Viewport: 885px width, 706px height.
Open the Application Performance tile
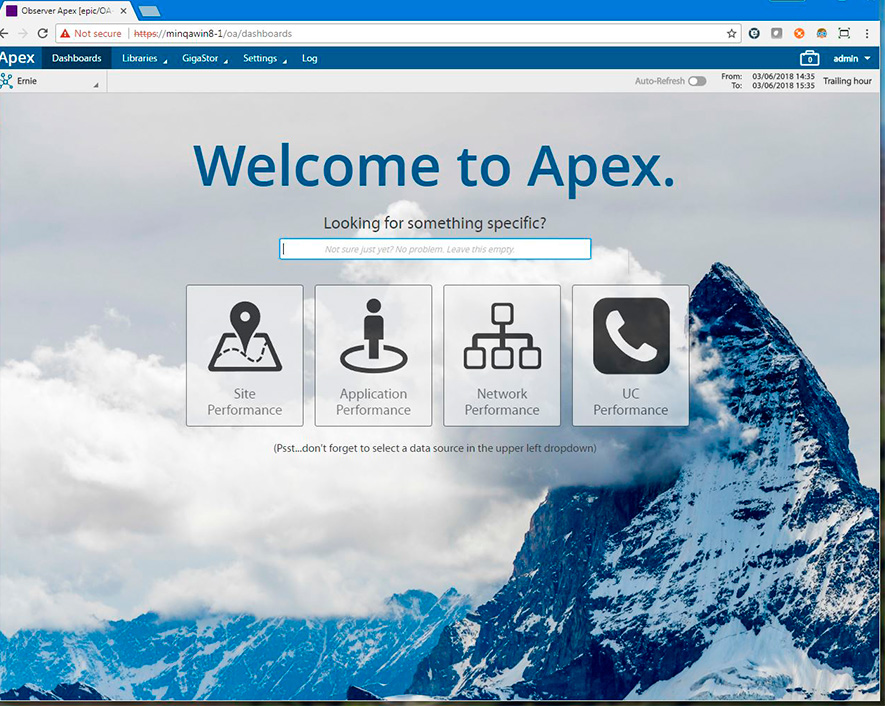(373, 355)
